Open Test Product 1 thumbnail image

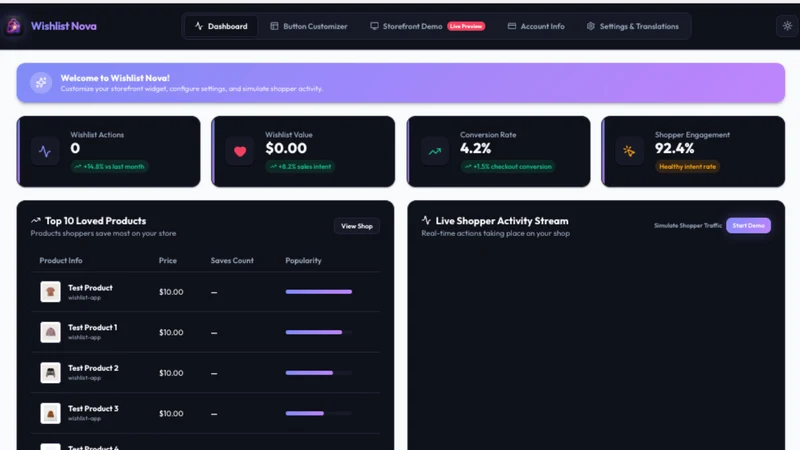tap(51, 332)
